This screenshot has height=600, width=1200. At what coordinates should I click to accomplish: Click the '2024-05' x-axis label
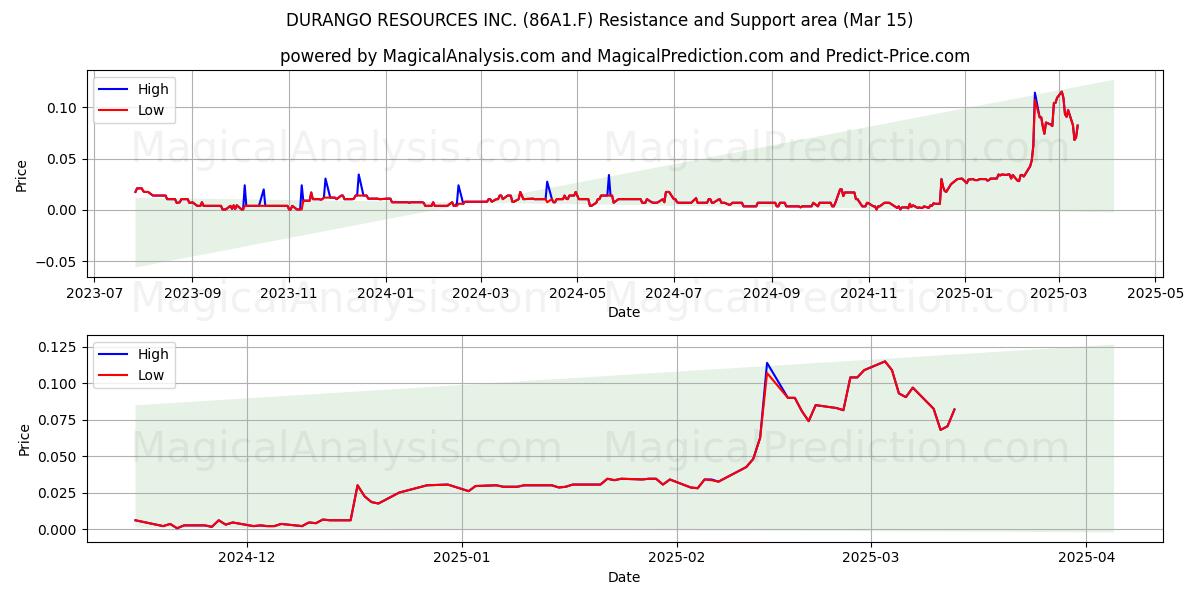[577, 294]
